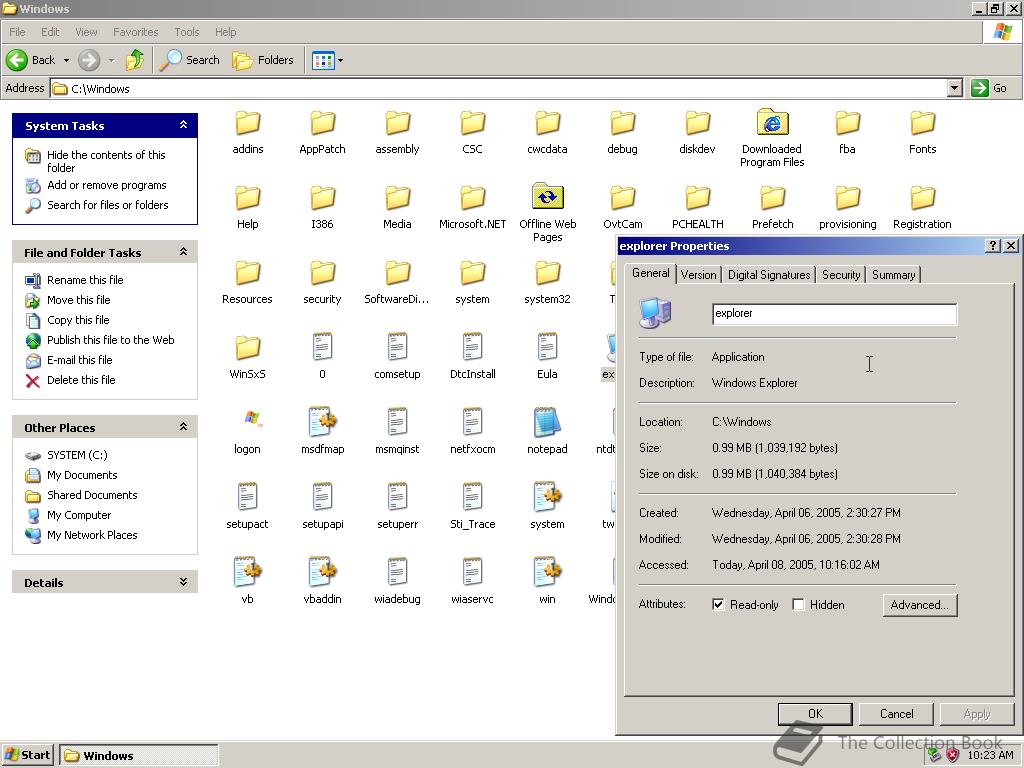Switch to the Digital Signatures tab
This screenshot has height=768, width=1024.
coord(769,275)
